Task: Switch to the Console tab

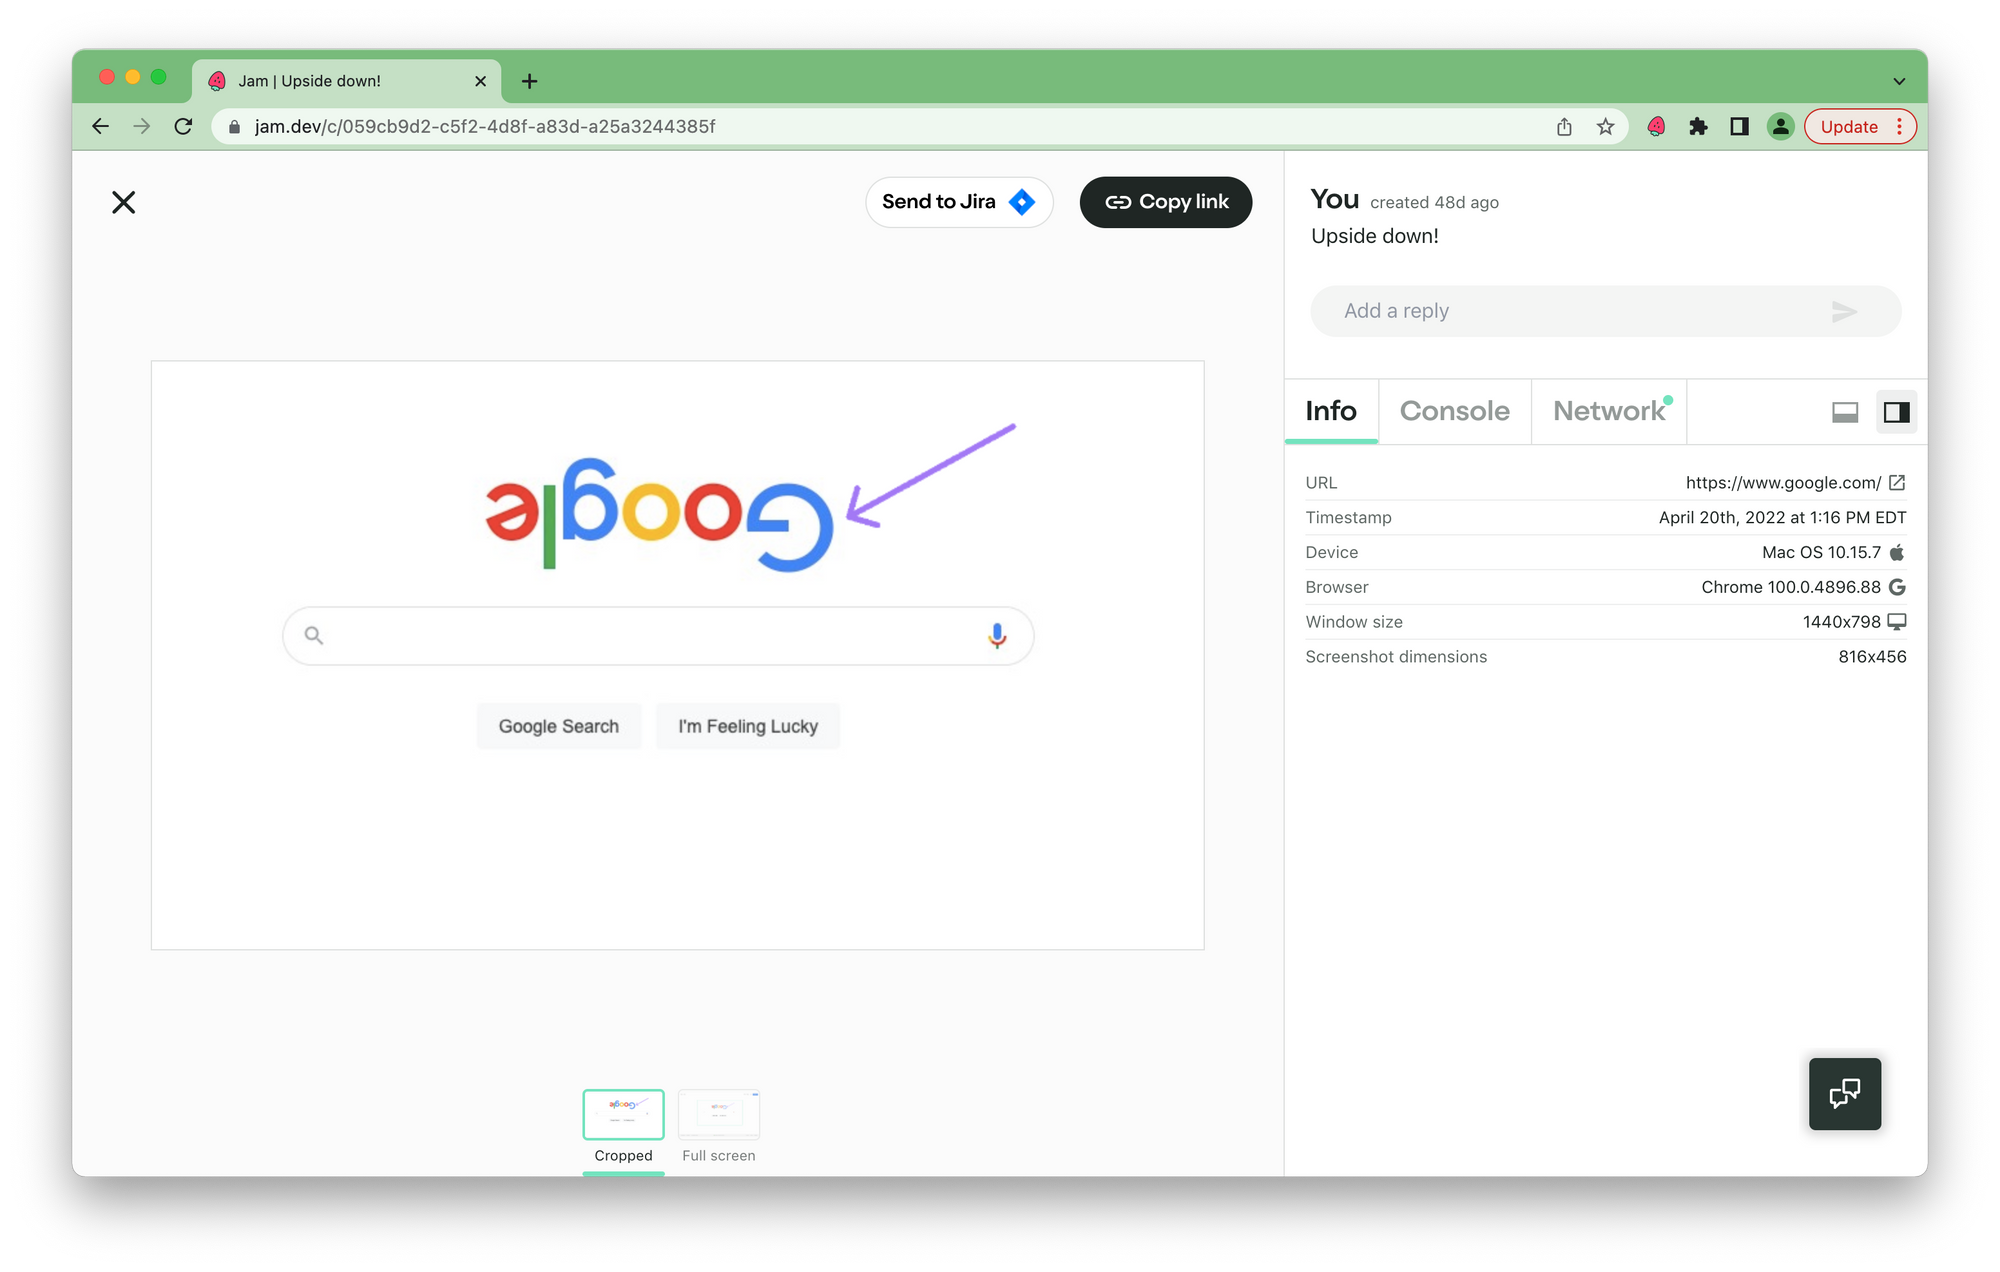Action: (x=1454, y=411)
